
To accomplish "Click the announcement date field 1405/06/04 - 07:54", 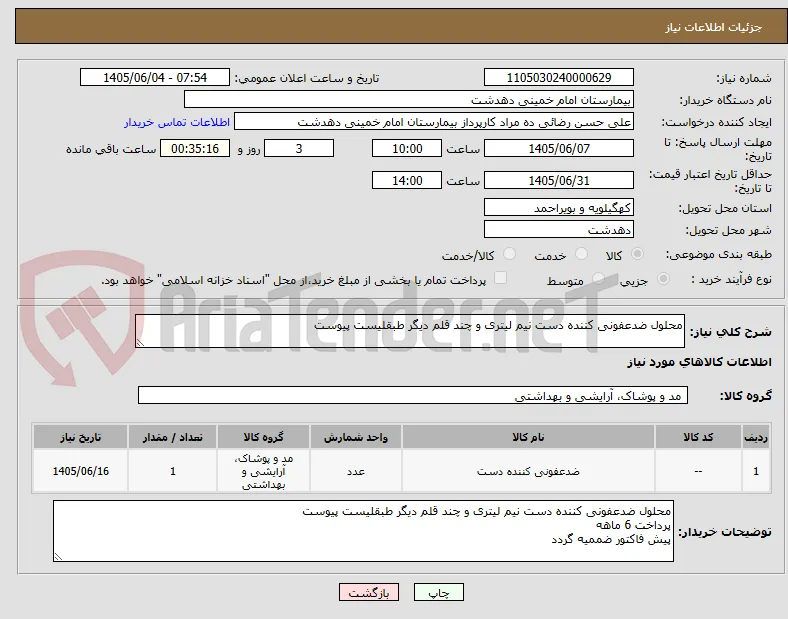I will (155, 77).
